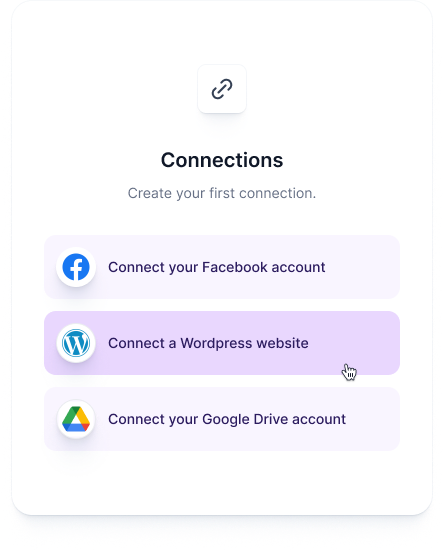Click the Facebook logo icon

pyautogui.click(x=76, y=267)
